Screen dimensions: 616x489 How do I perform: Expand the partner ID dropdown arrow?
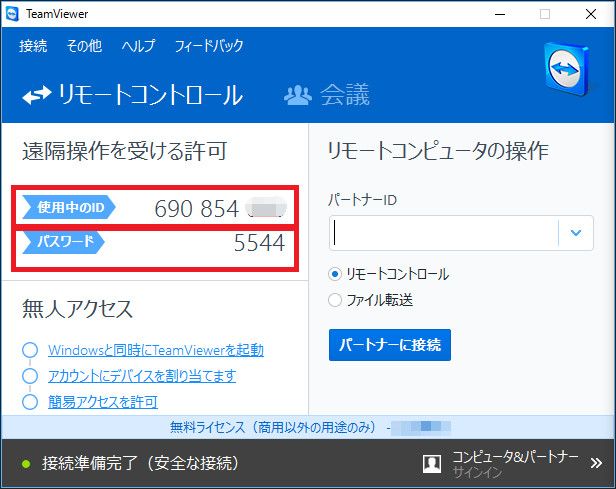tap(576, 233)
